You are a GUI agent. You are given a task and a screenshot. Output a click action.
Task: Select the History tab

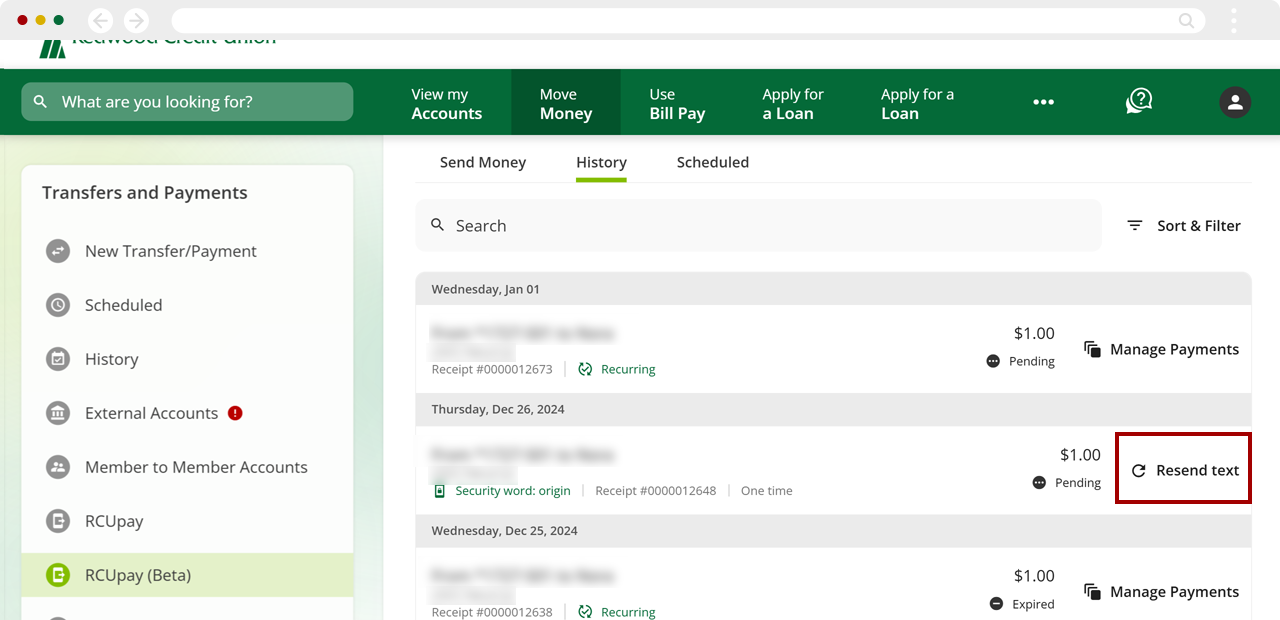(601, 162)
